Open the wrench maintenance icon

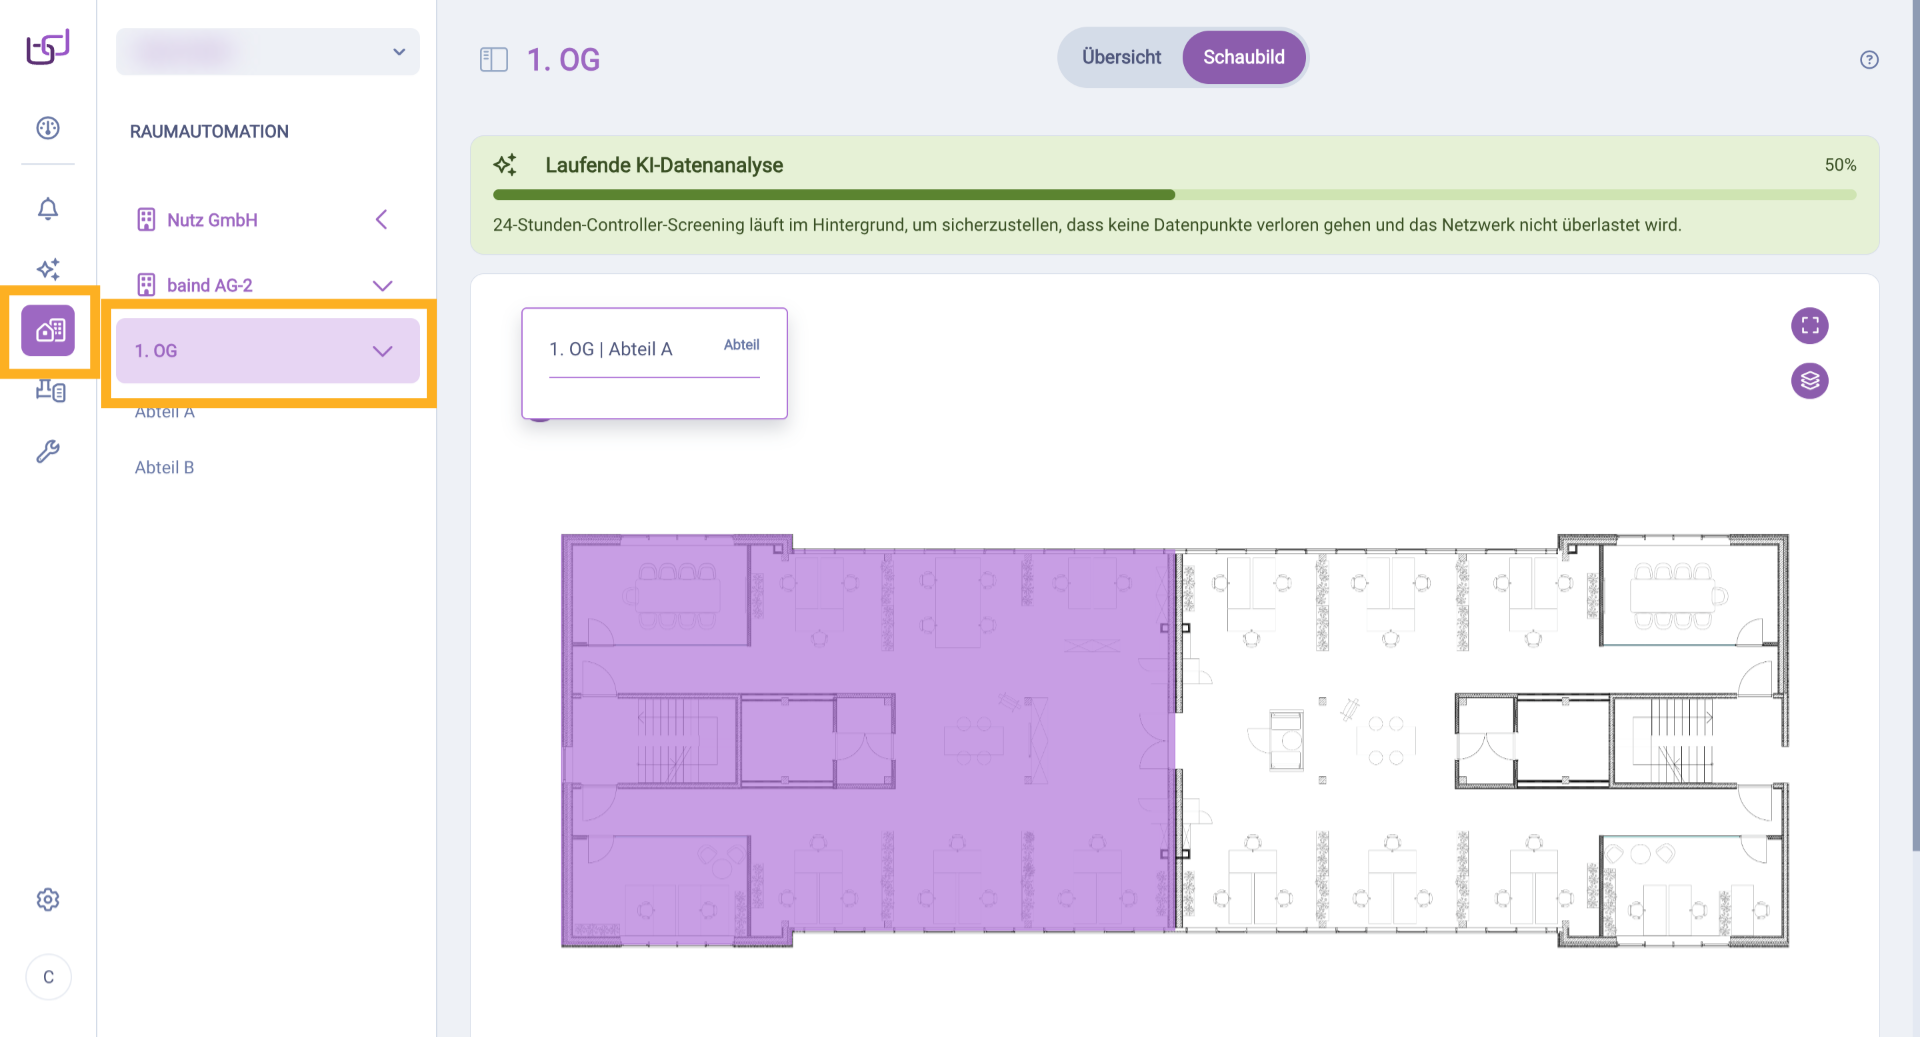tap(48, 452)
